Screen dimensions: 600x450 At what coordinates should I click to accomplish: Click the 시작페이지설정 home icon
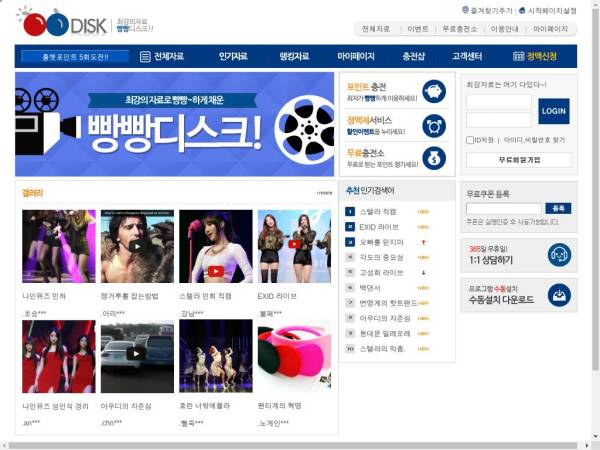point(520,9)
